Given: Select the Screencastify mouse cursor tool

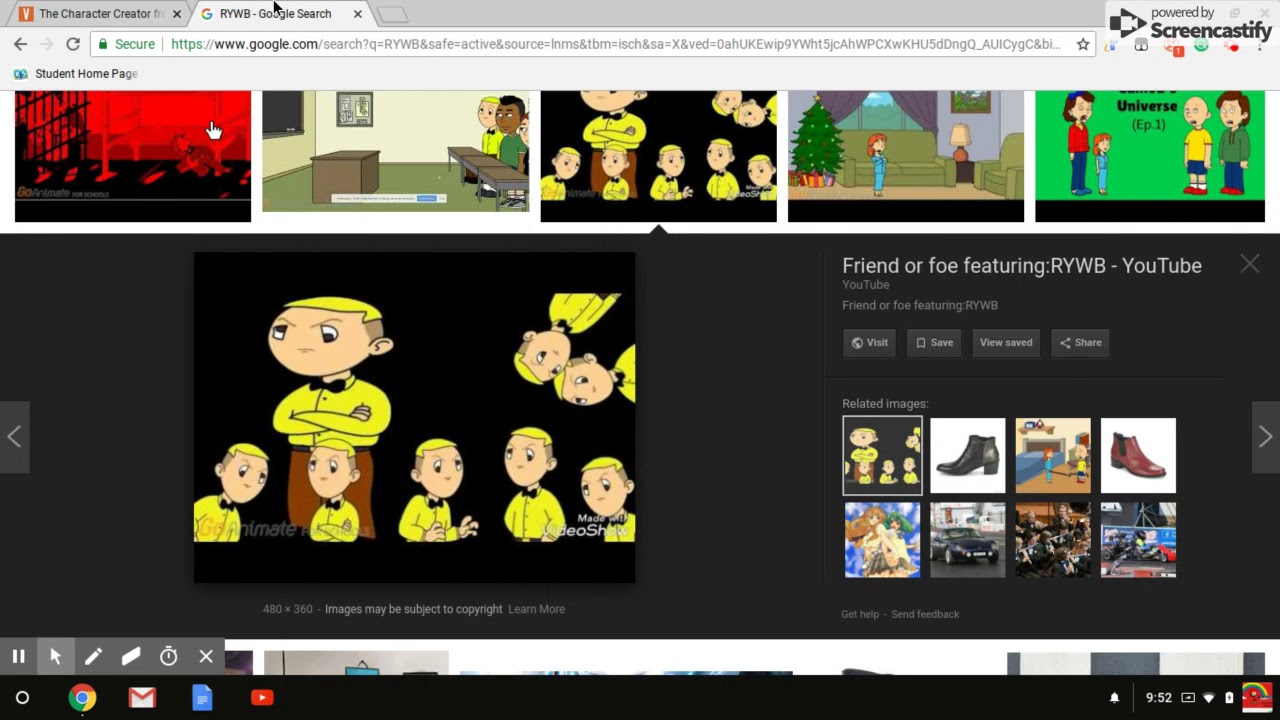Looking at the screenshot, I should pyautogui.click(x=56, y=657).
